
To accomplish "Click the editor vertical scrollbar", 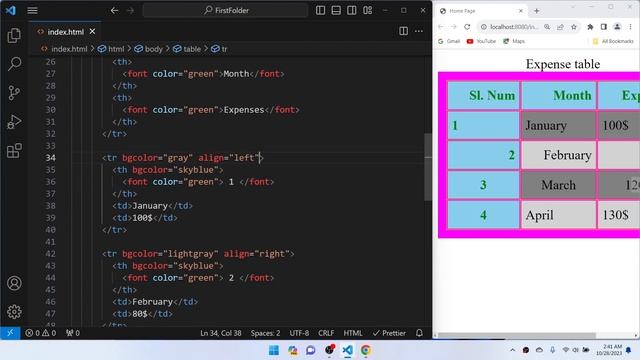I will [x=428, y=167].
